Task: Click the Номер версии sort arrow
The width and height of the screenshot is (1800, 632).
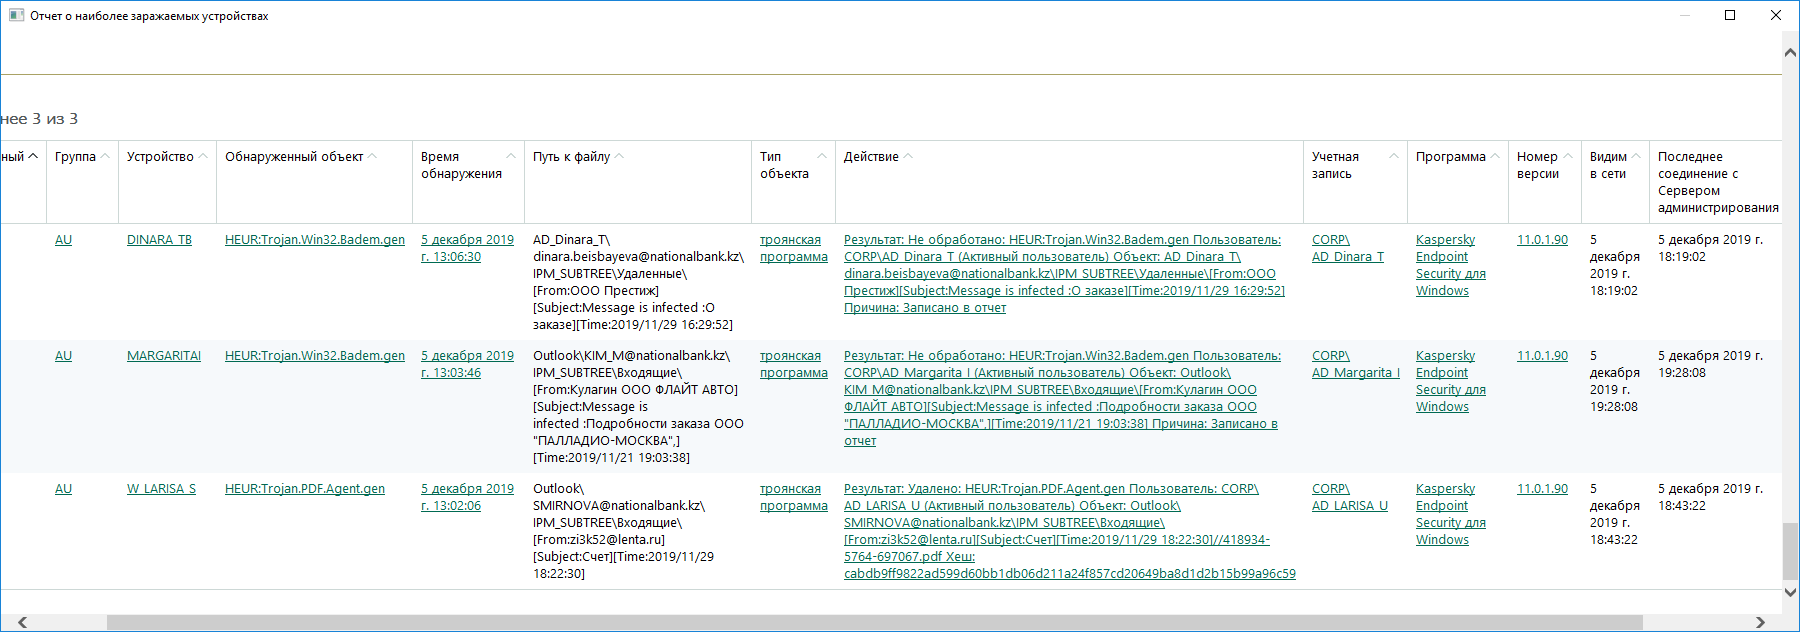Action: click(1568, 156)
